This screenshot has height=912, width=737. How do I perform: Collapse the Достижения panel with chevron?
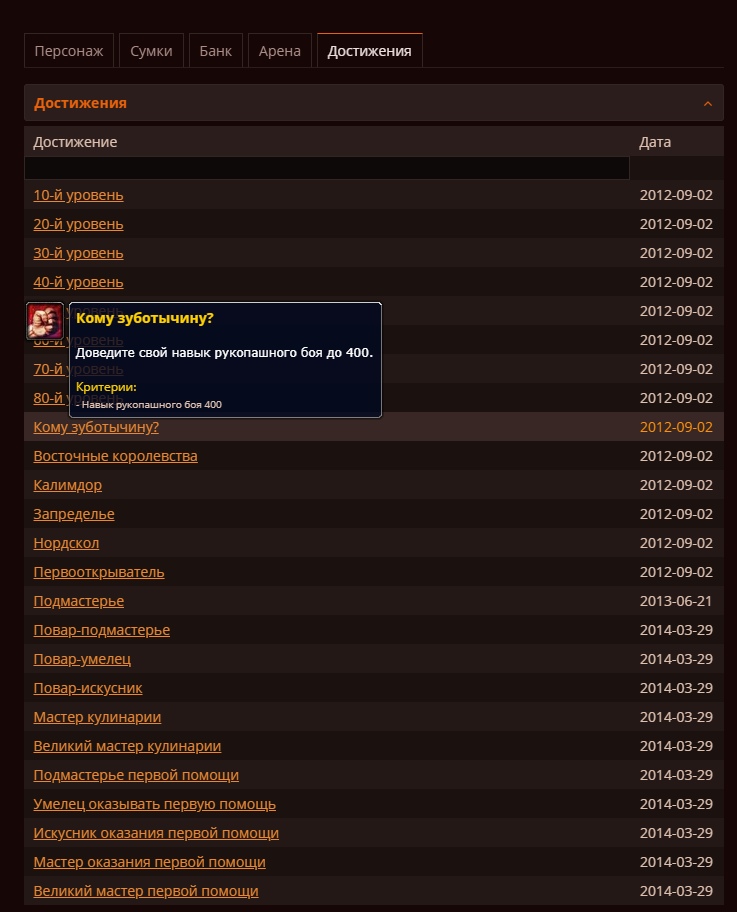pos(707,104)
